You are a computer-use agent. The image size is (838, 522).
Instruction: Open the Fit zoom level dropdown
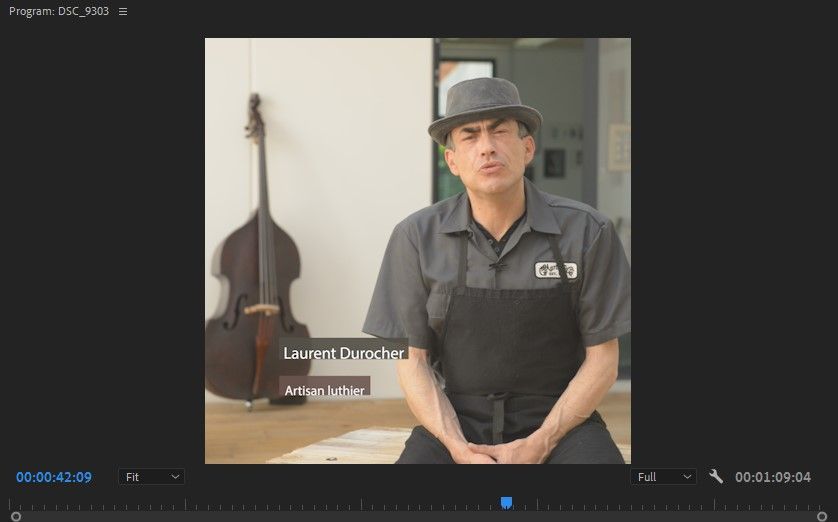click(151, 477)
